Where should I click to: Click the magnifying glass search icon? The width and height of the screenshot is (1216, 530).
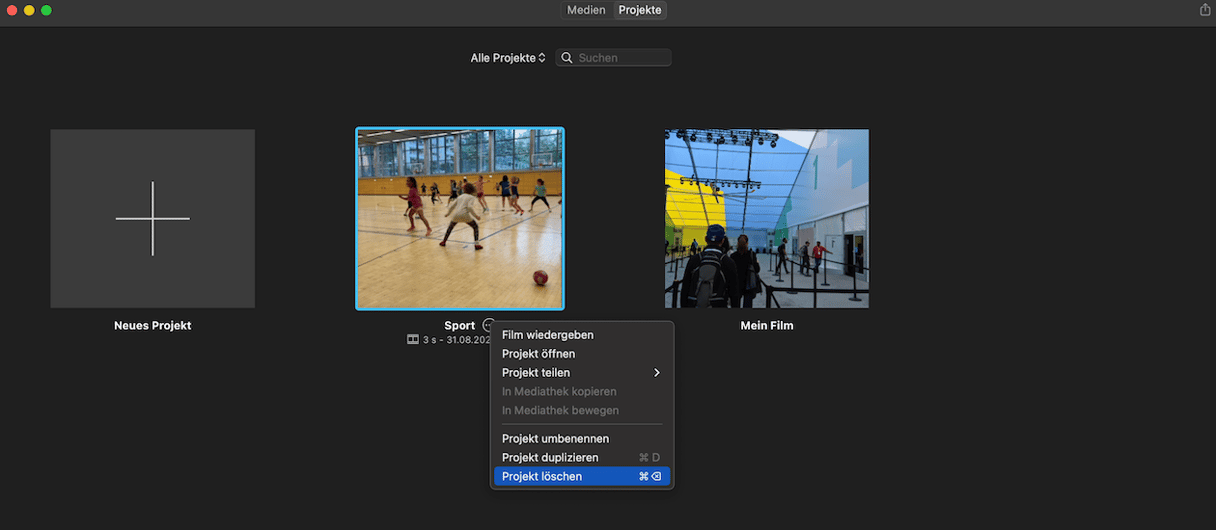pyautogui.click(x=567, y=58)
